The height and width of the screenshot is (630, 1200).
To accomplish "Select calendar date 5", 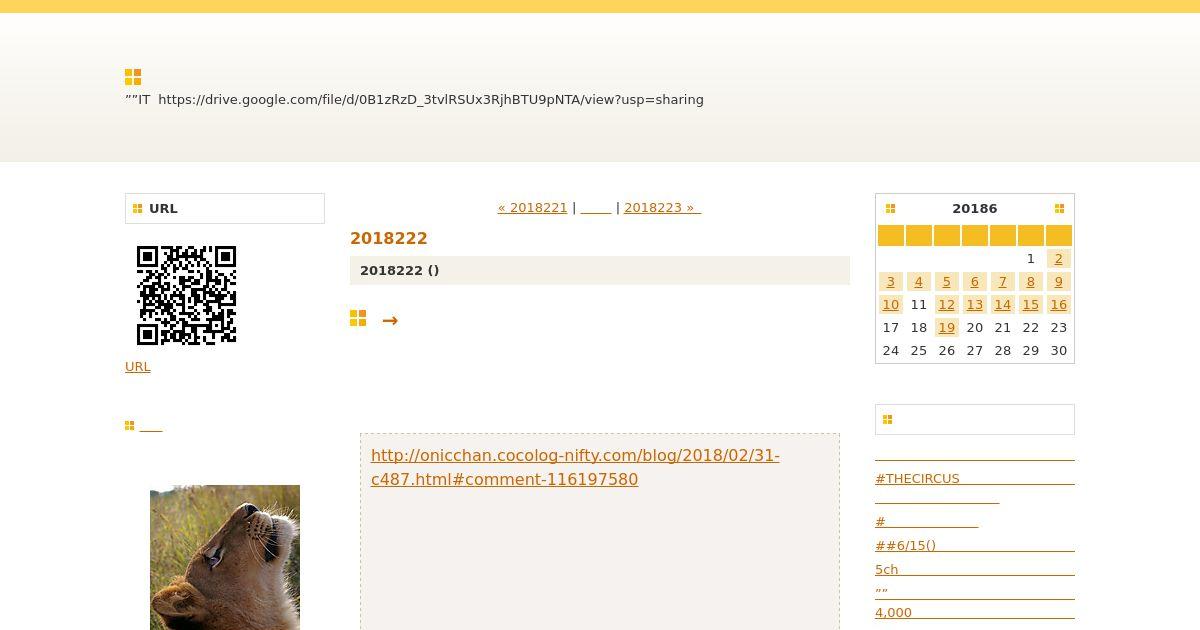I will point(947,282).
